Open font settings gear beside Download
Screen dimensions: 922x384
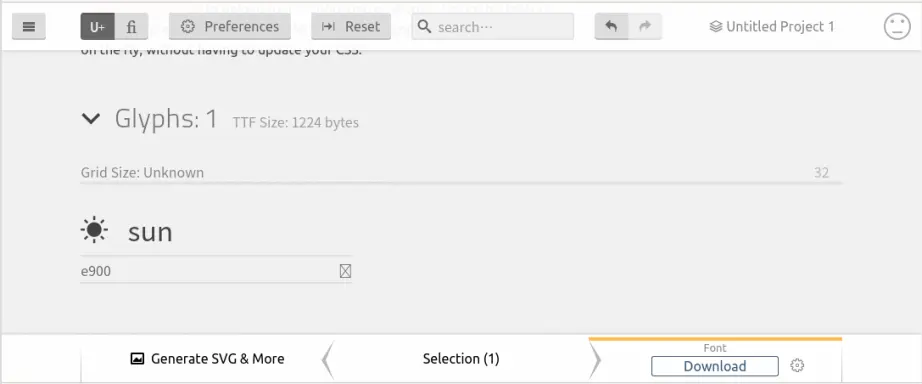(797, 366)
